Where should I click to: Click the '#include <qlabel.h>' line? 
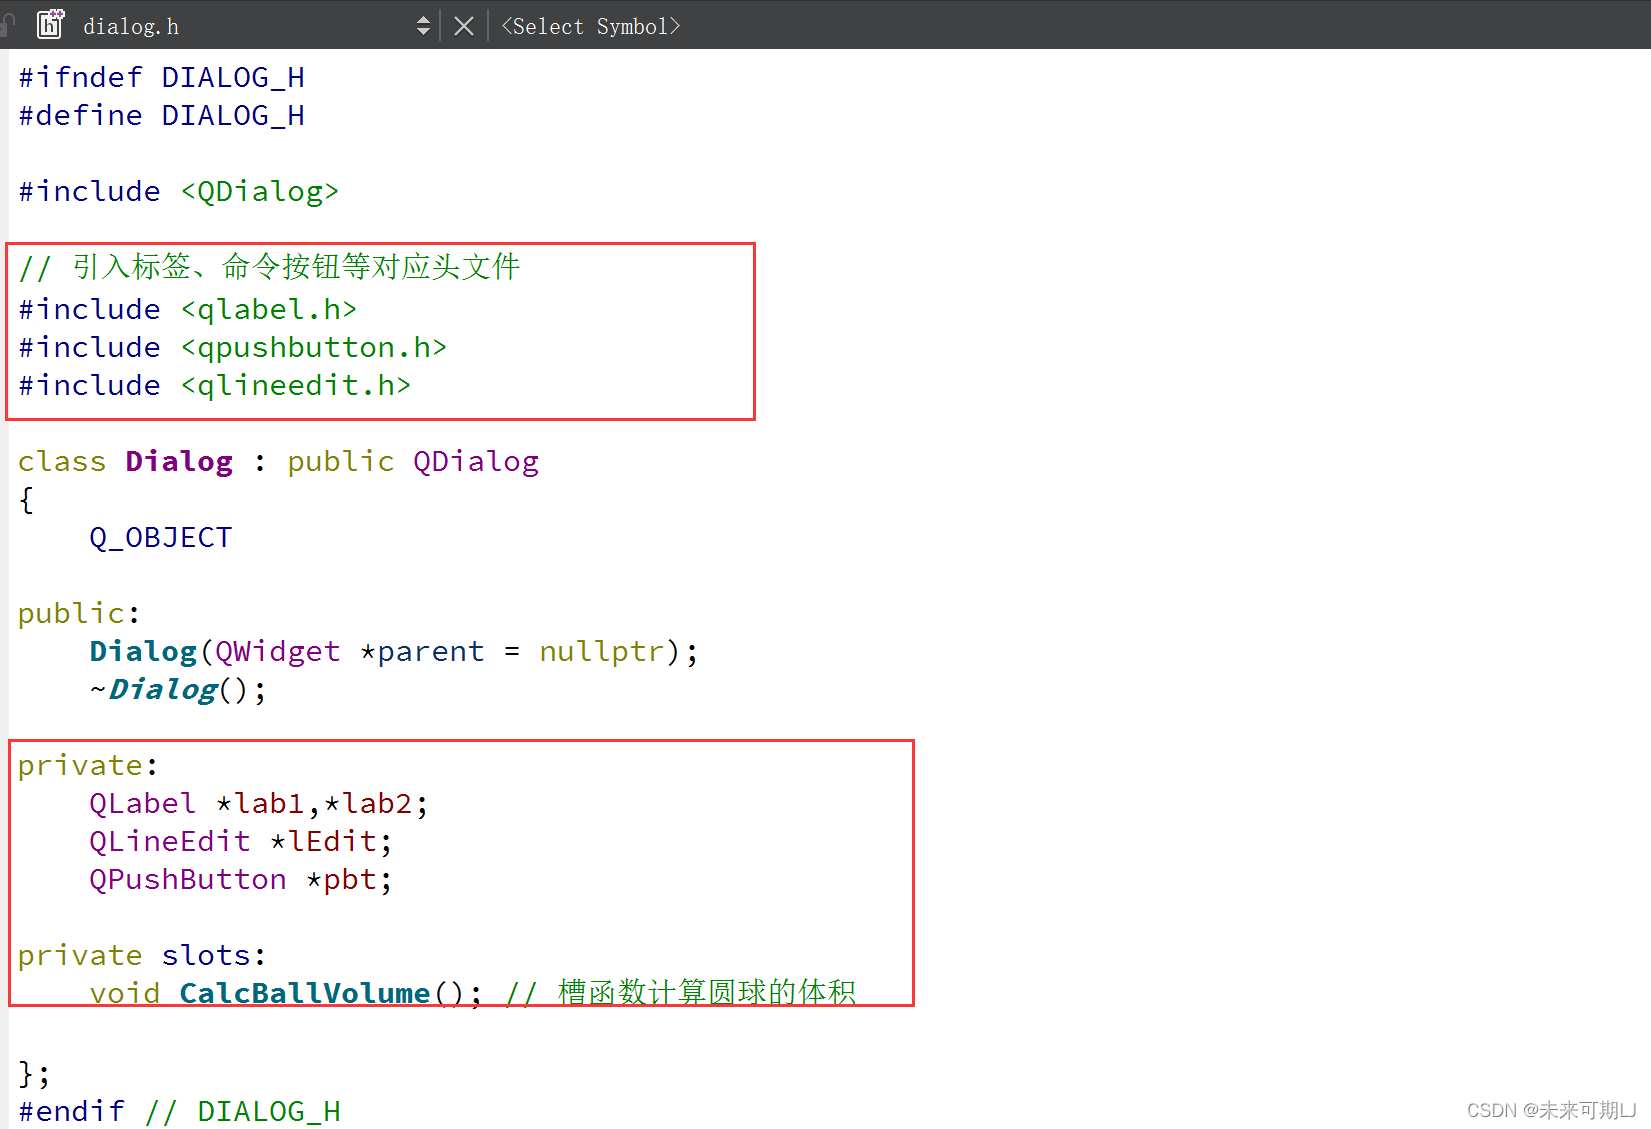[x=188, y=310]
